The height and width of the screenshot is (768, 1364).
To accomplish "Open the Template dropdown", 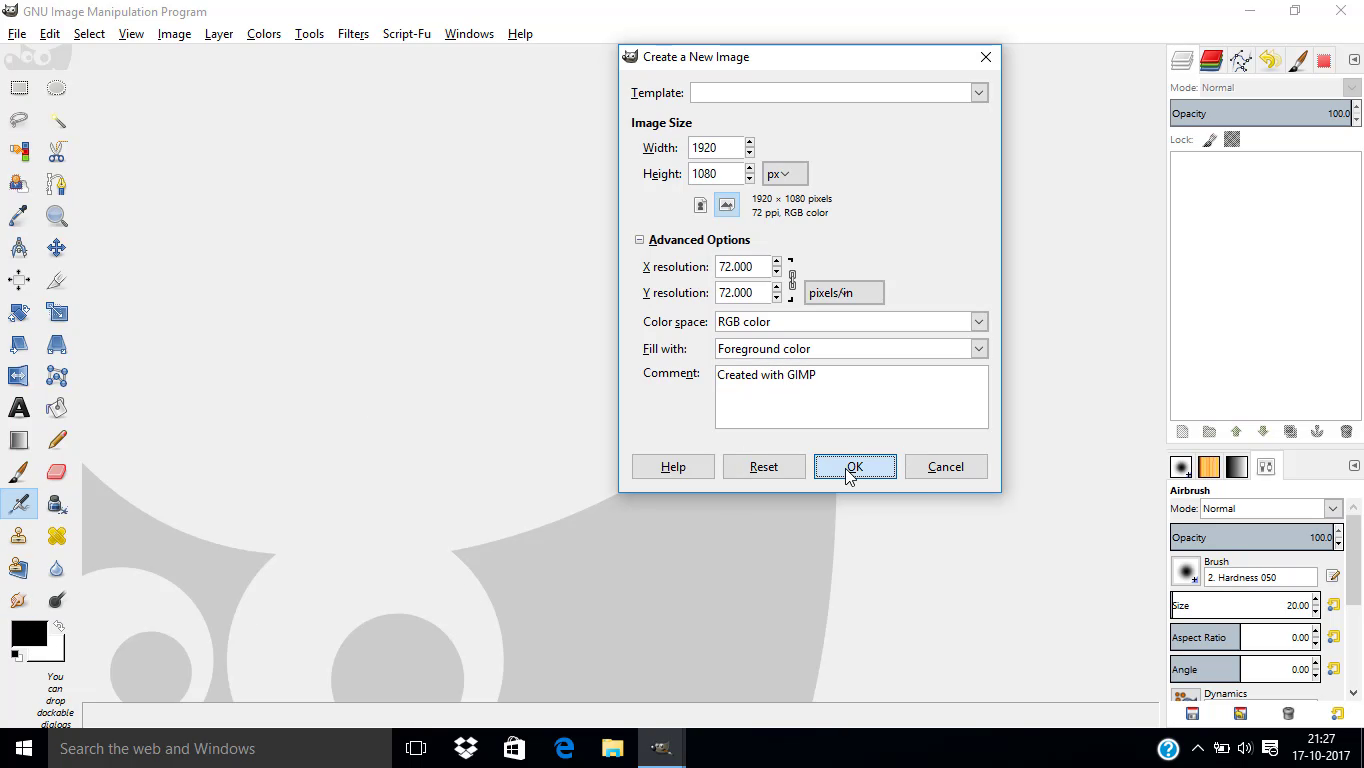I will click(978, 92).
